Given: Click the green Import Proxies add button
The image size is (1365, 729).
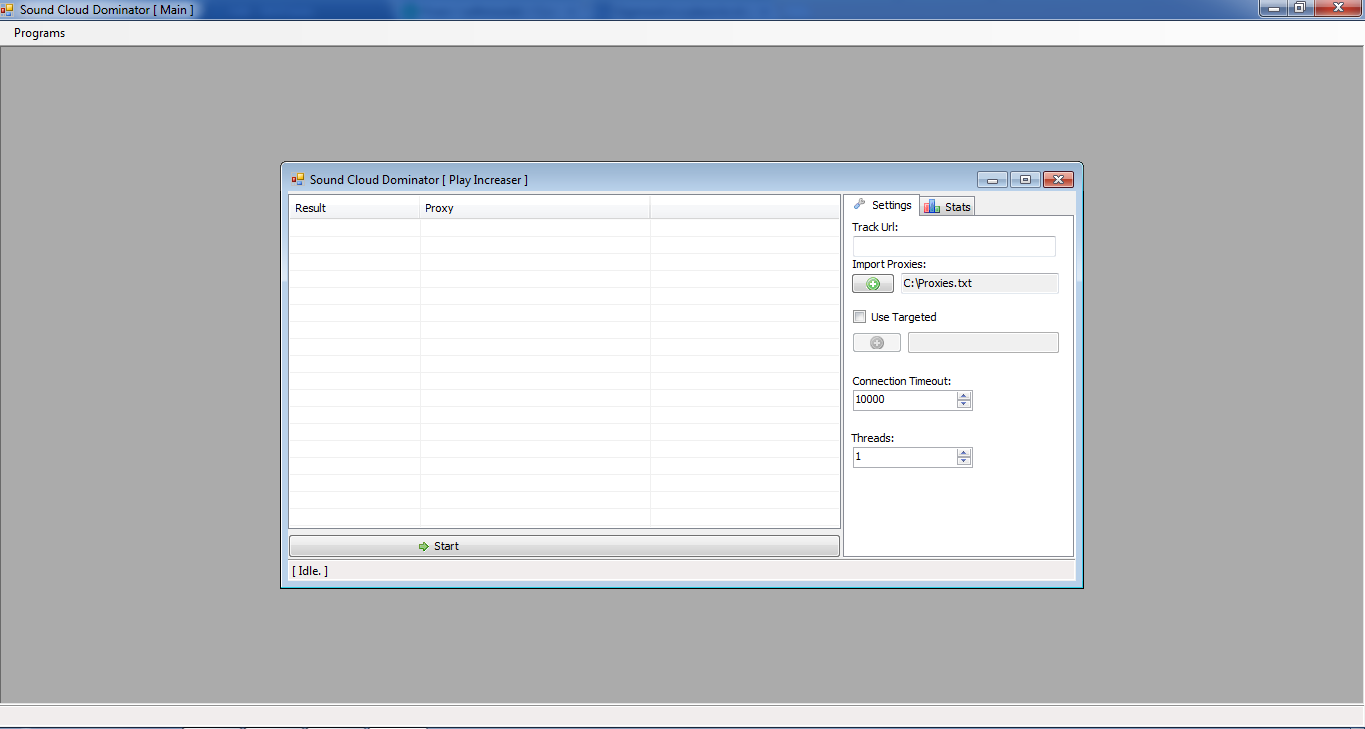Looking at the screenshot, I should click(872, 284).
